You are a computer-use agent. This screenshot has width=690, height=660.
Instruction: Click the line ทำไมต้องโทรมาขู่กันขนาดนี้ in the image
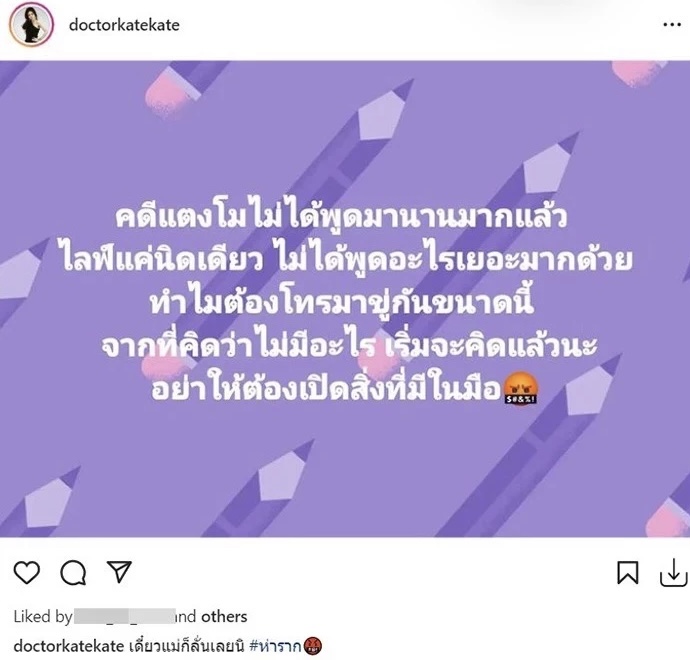(342, 301)
